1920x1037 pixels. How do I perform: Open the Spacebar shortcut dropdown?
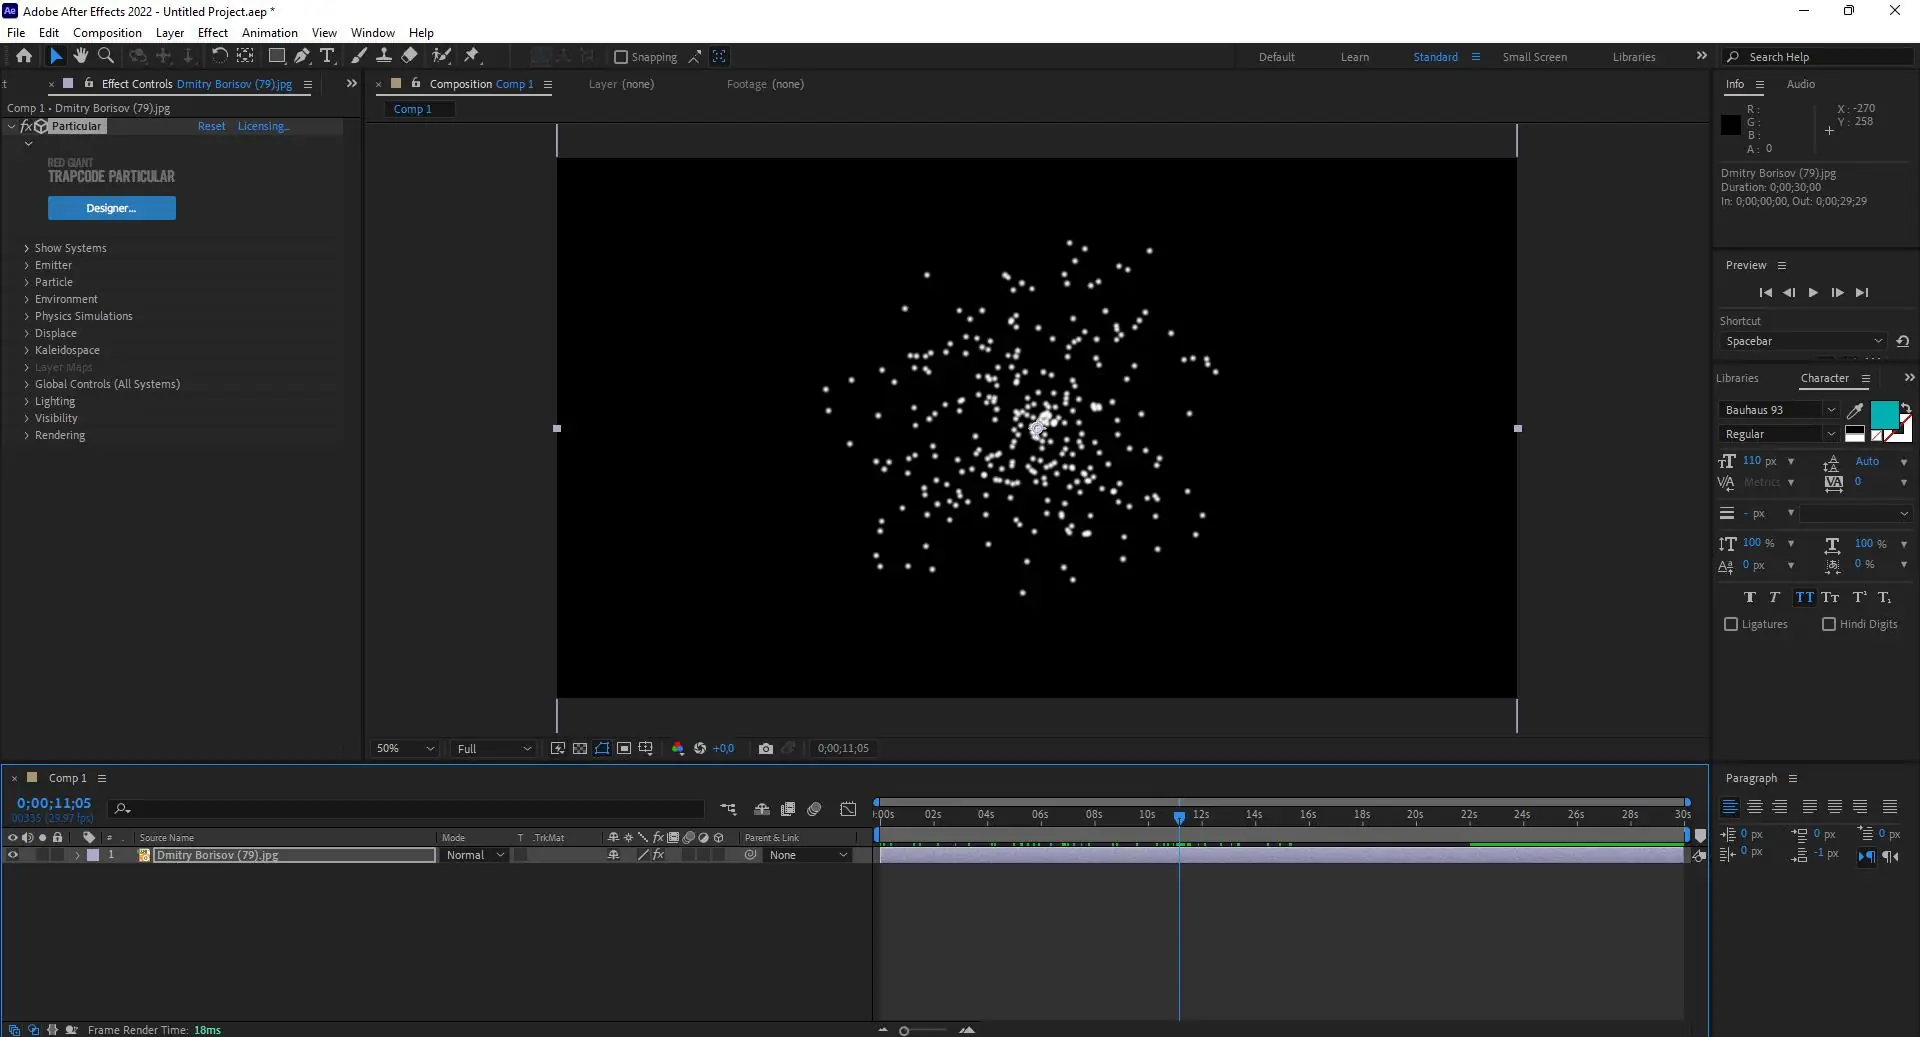1804,341
